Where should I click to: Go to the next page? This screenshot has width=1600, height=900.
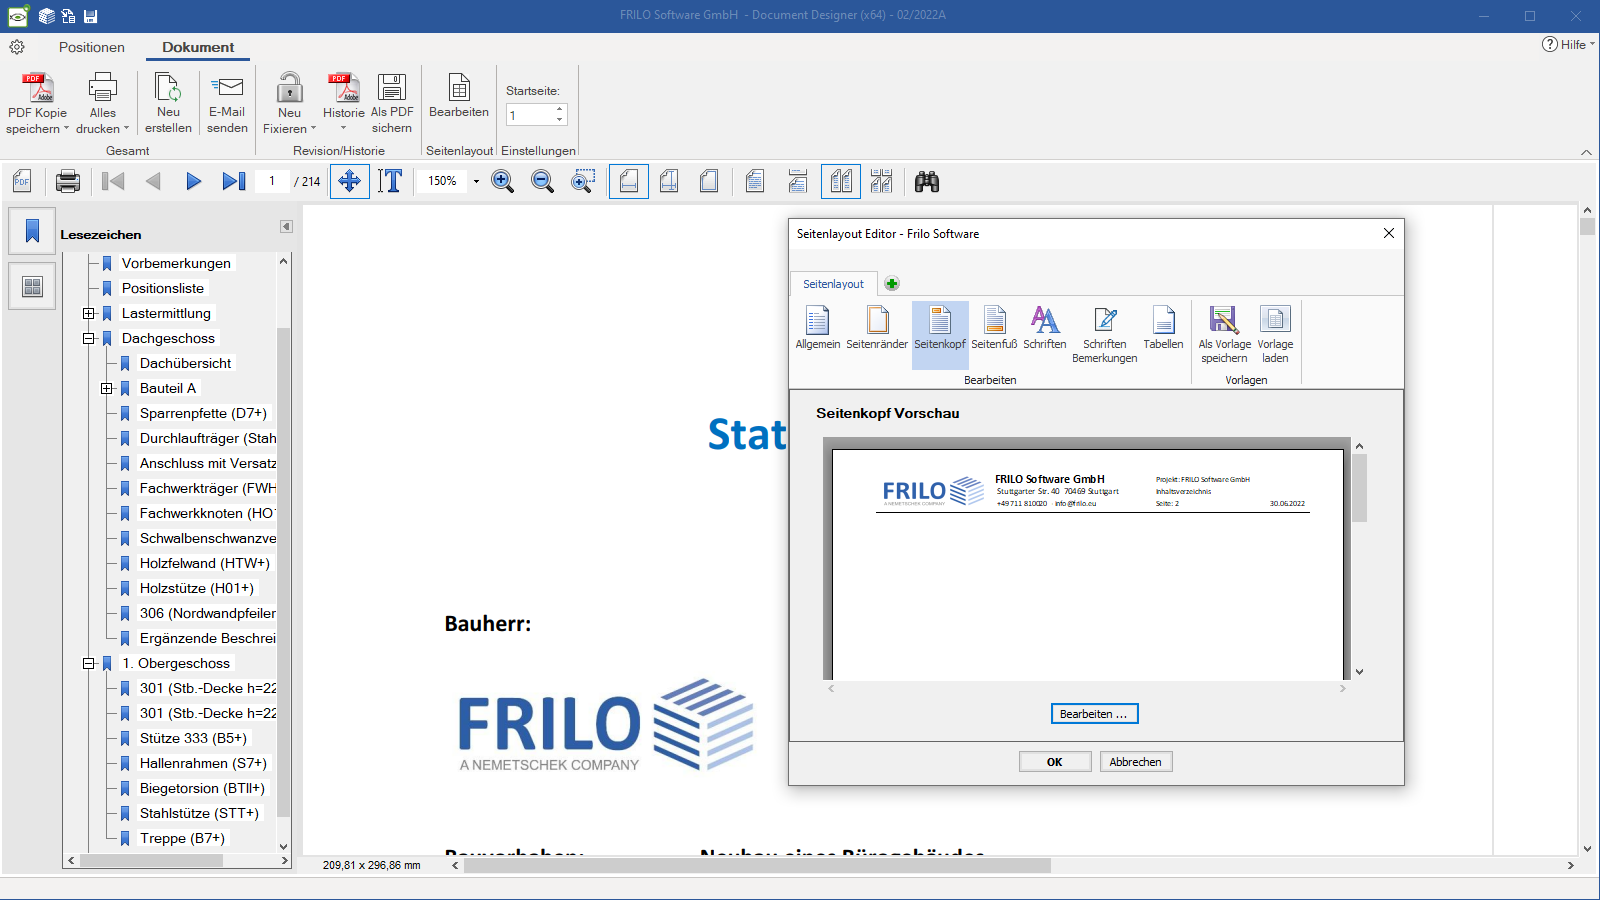[x=193, y=181]
